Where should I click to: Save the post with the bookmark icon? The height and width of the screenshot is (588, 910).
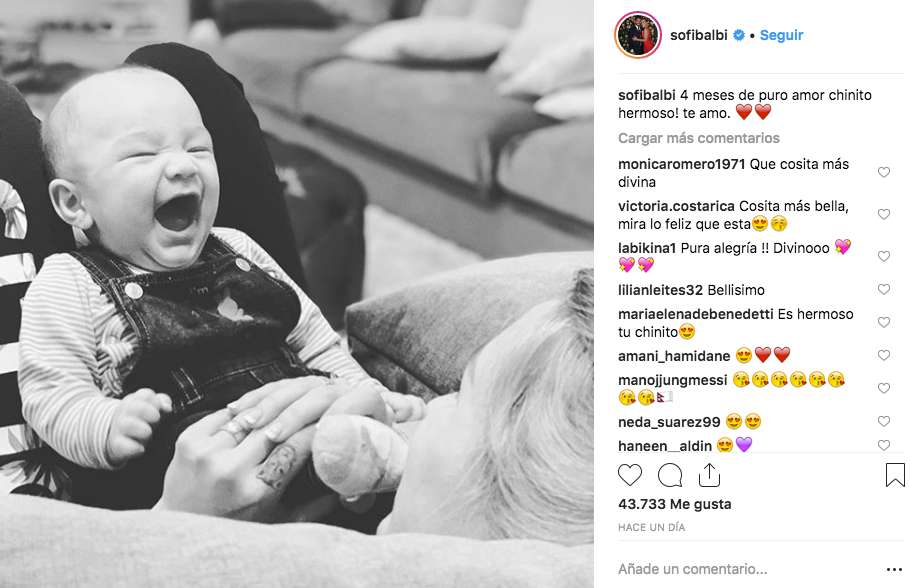(x=895, y=475)
